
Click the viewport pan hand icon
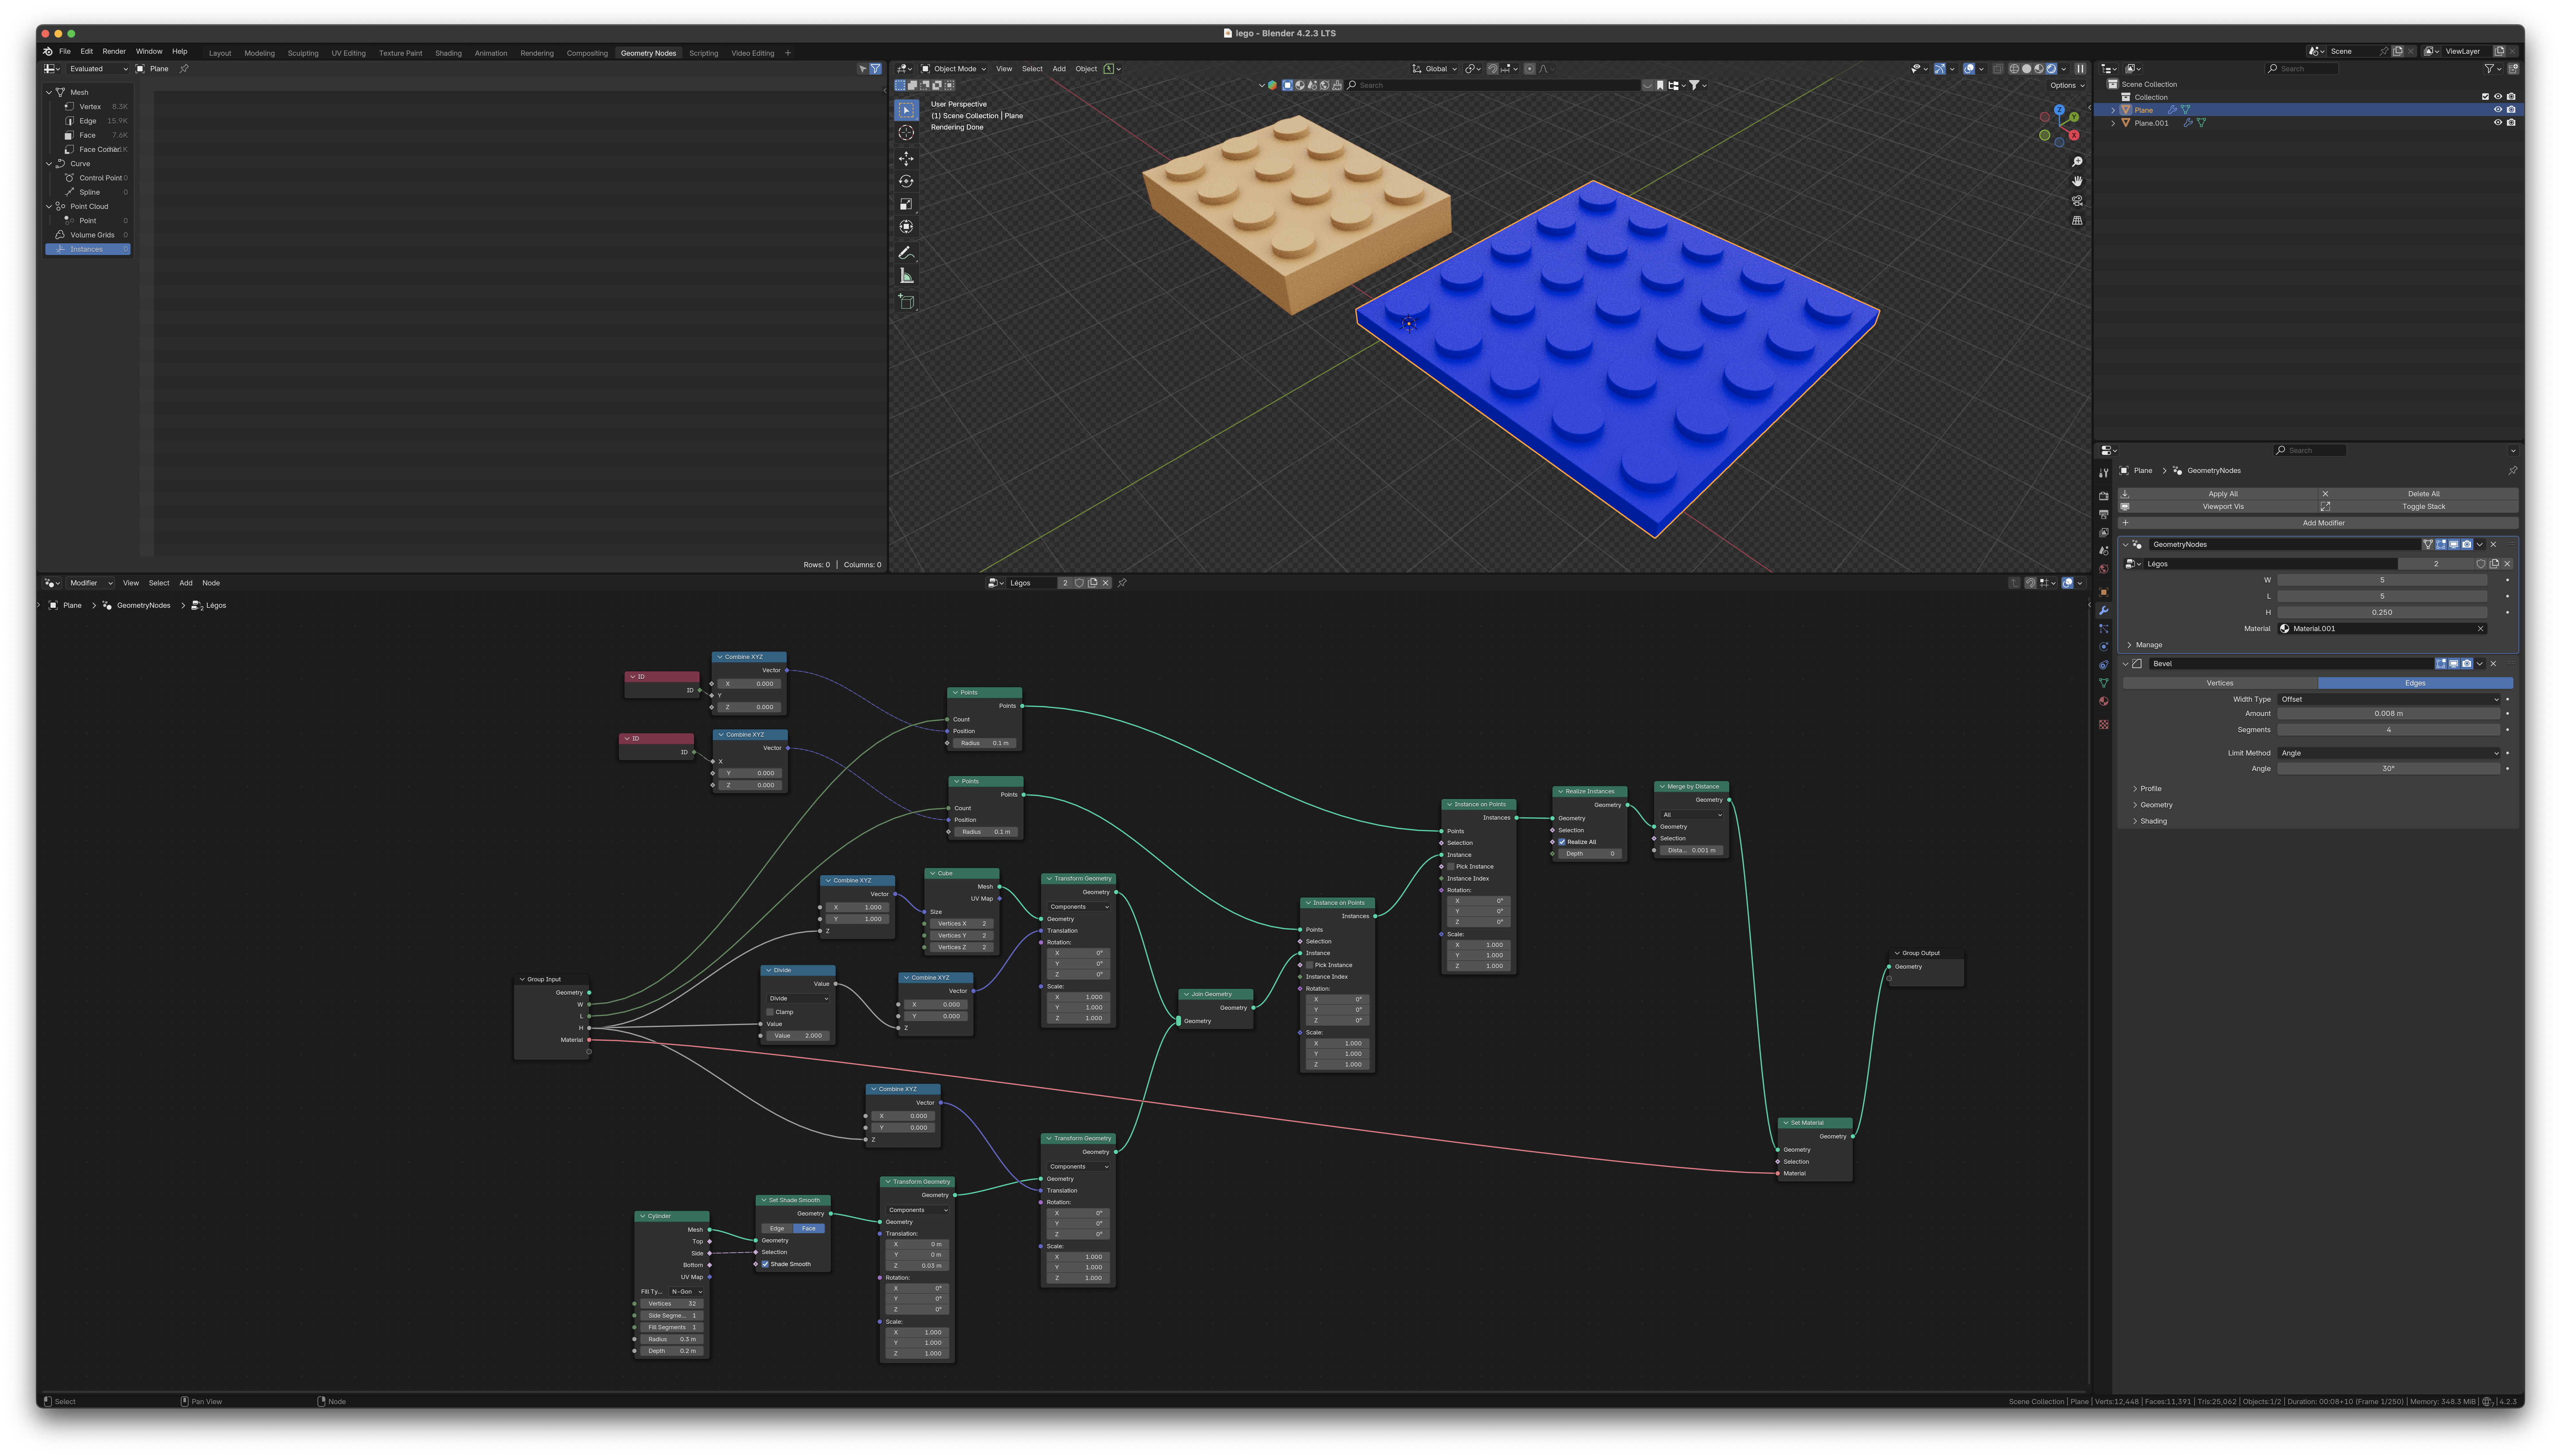2077,181
